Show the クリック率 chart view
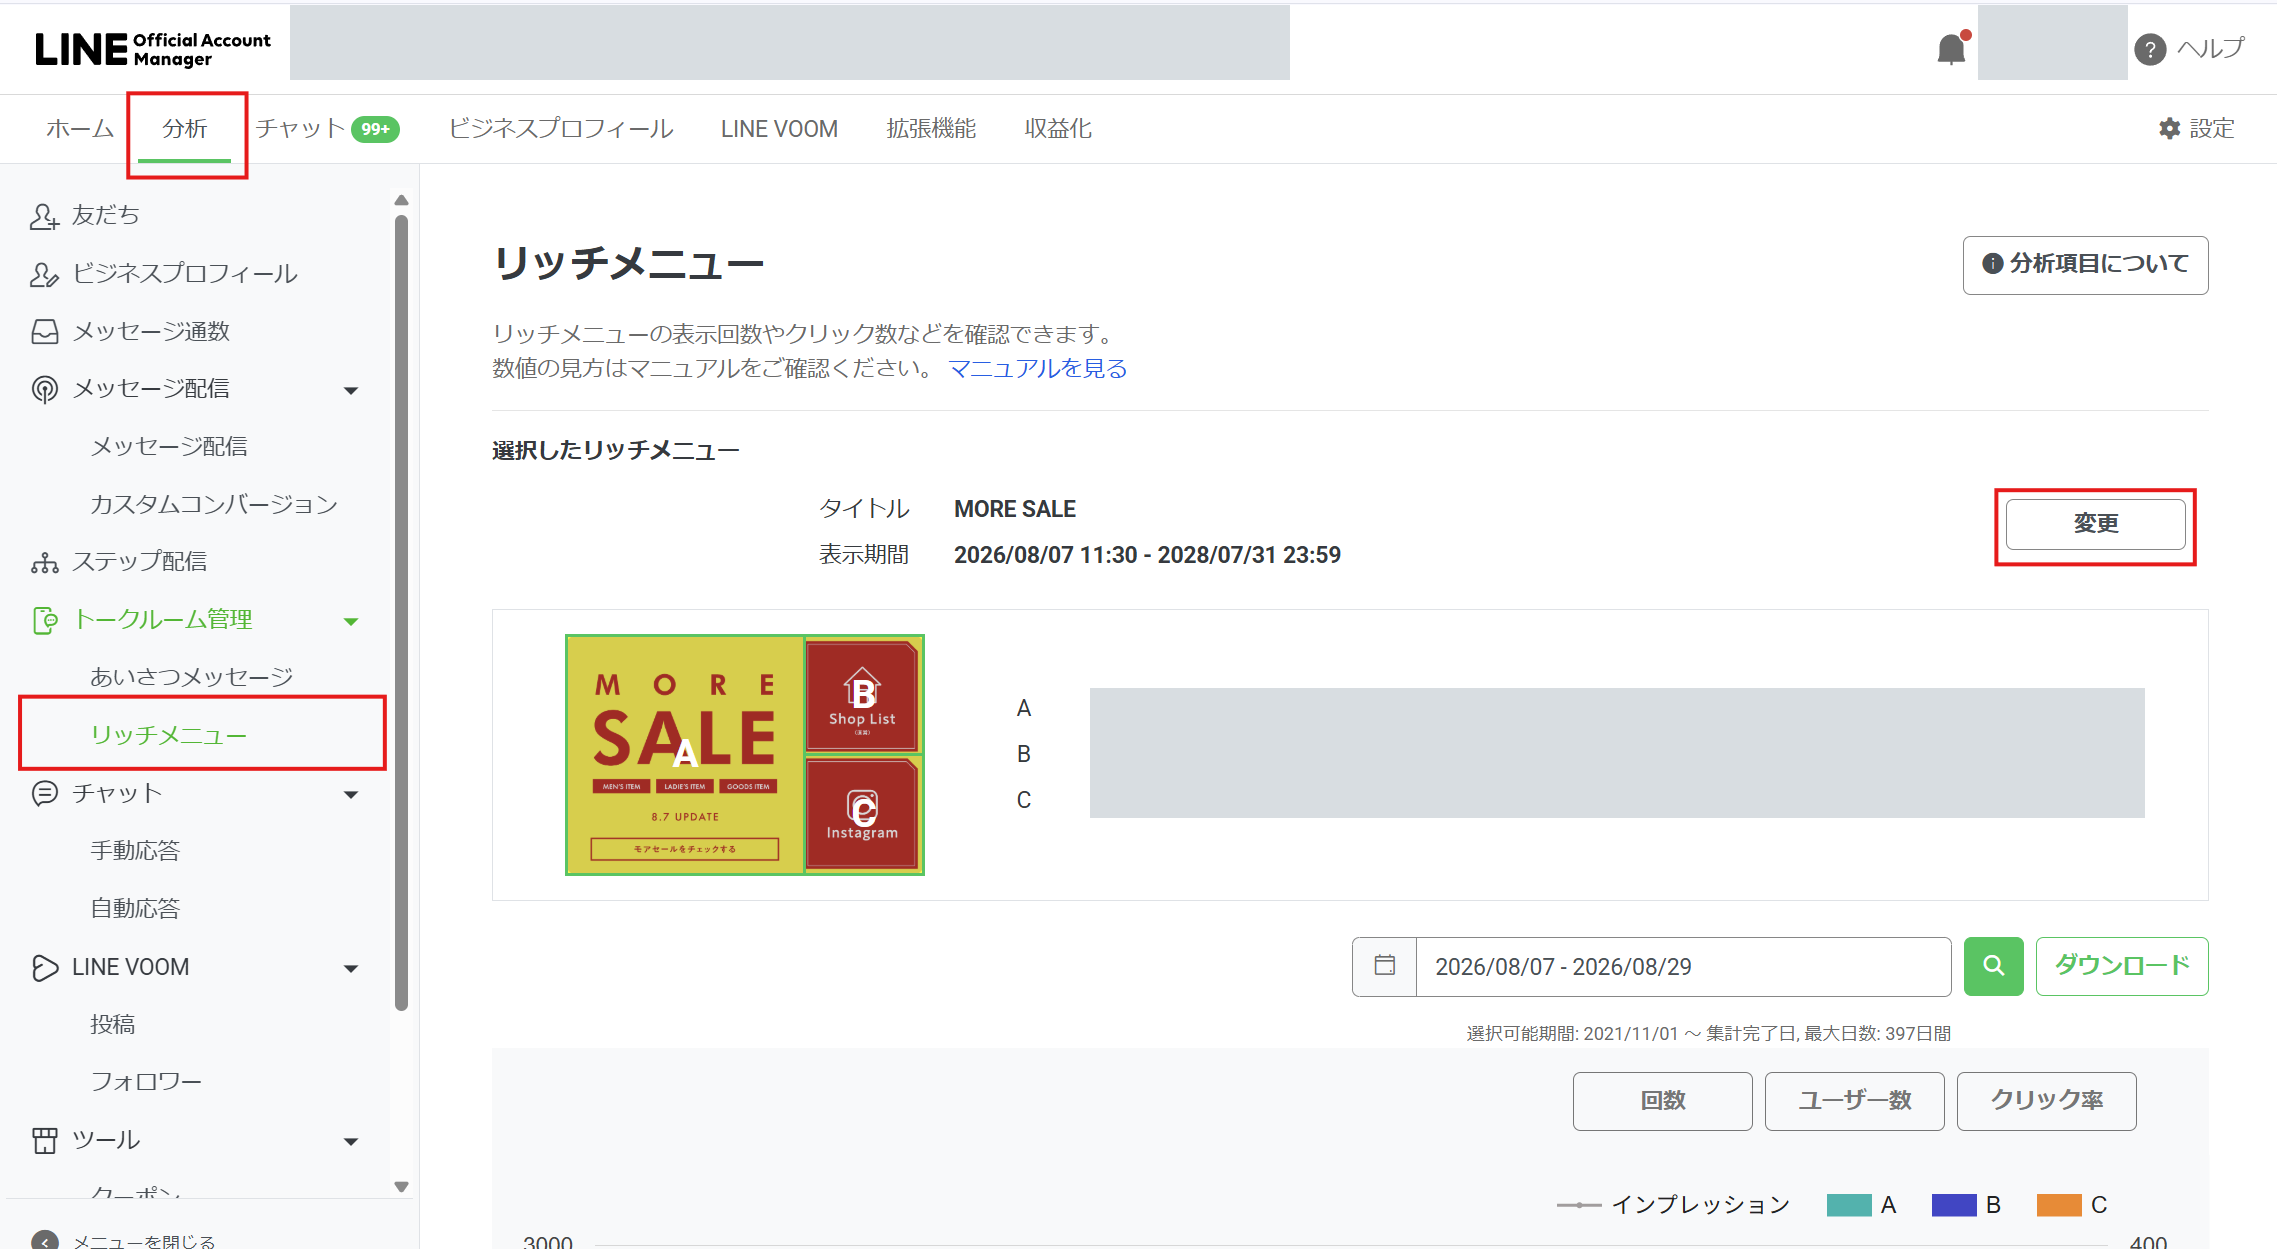 tap(2046, 1101)
